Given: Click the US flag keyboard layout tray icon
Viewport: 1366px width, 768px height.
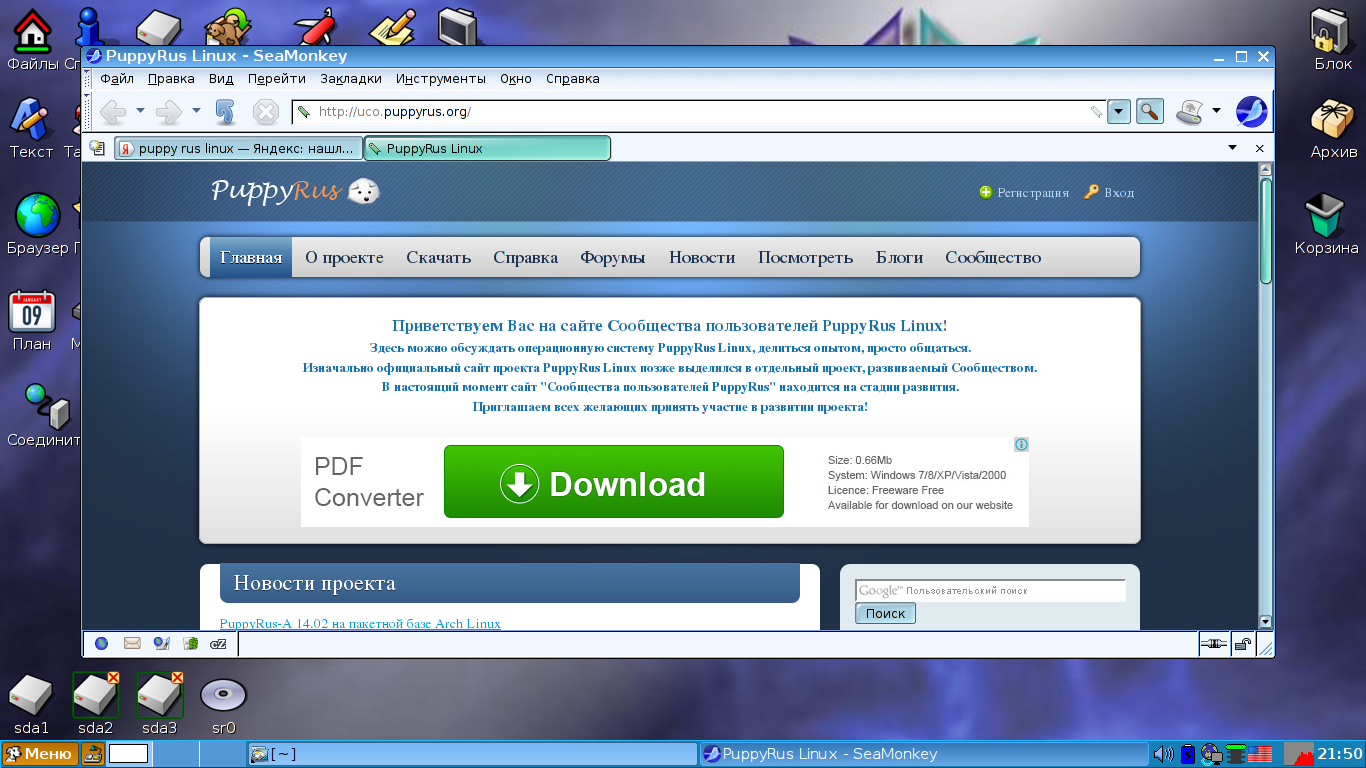Looking at the screenshot, I should pos(1260,754).
